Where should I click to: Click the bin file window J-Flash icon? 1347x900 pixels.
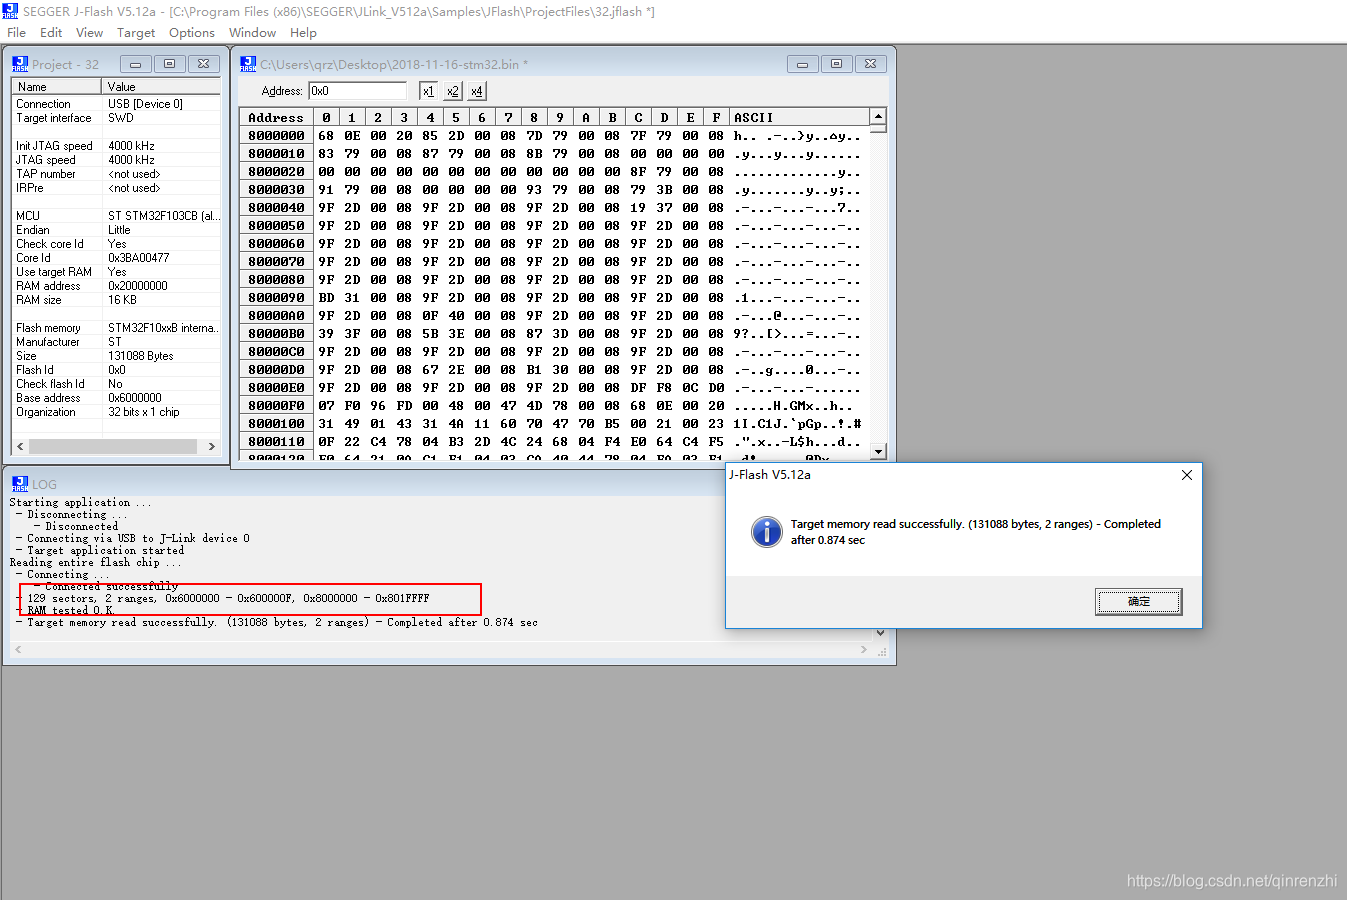click(248, 64)
